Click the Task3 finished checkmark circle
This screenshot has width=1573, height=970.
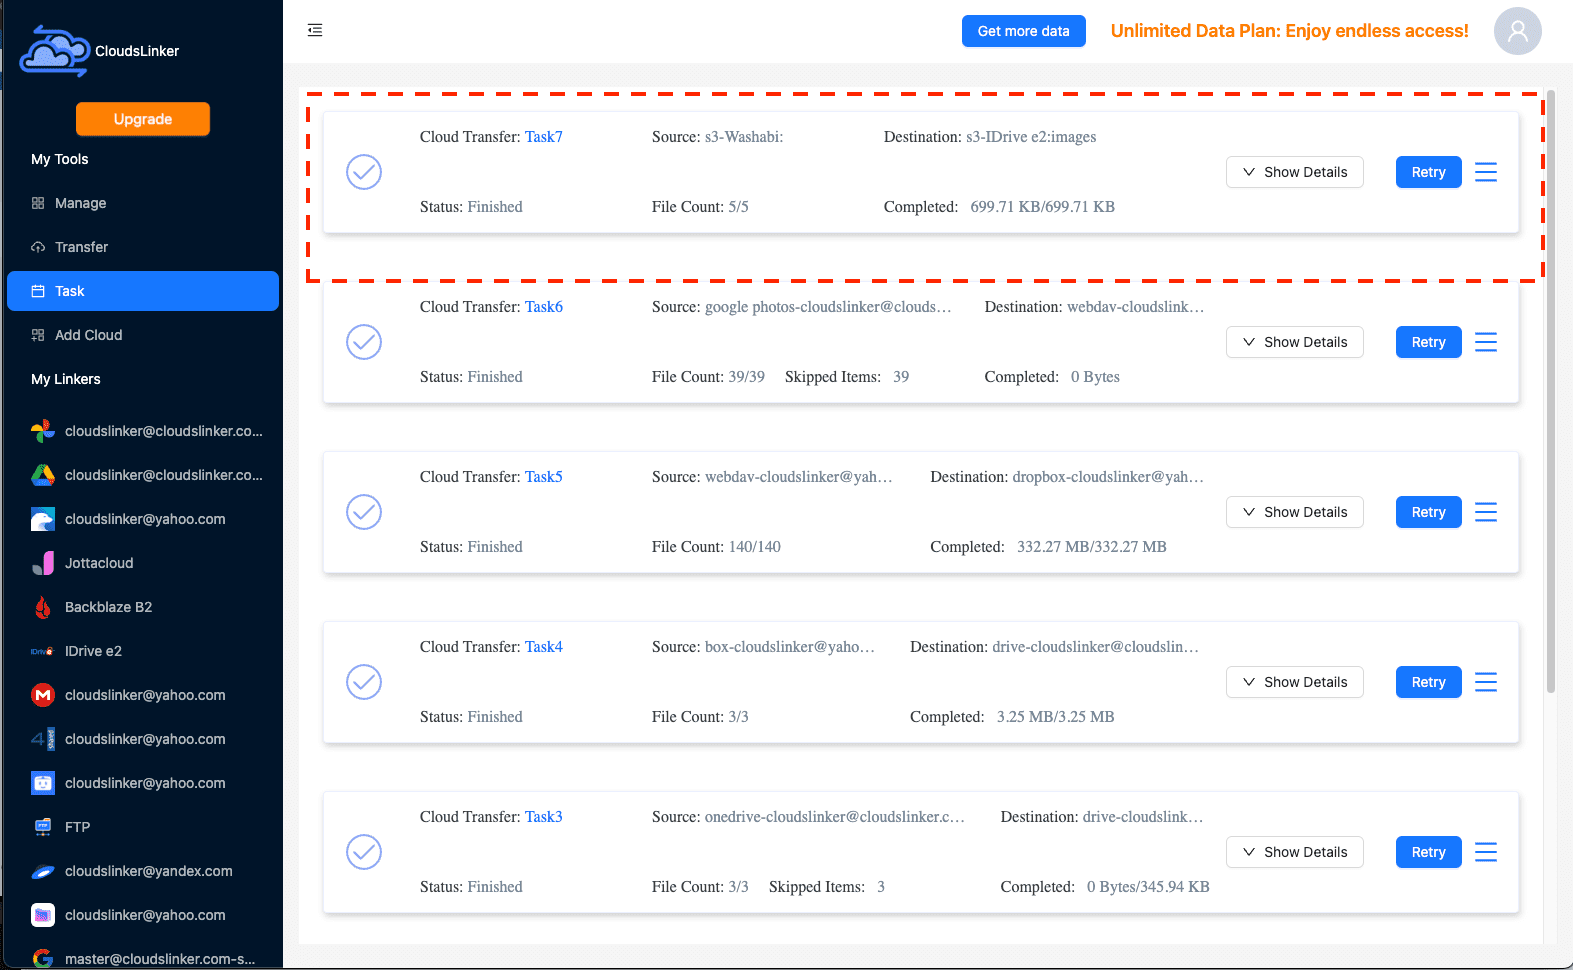[x=364, y=852]
